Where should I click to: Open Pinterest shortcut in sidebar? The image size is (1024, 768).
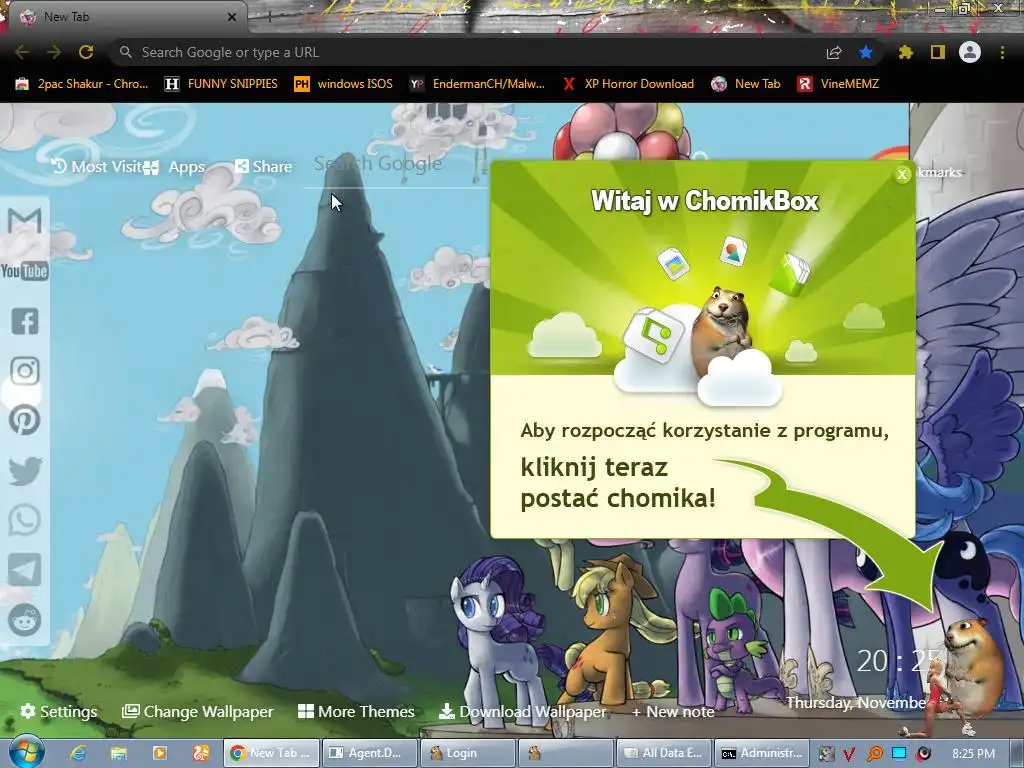pos(25,421)
